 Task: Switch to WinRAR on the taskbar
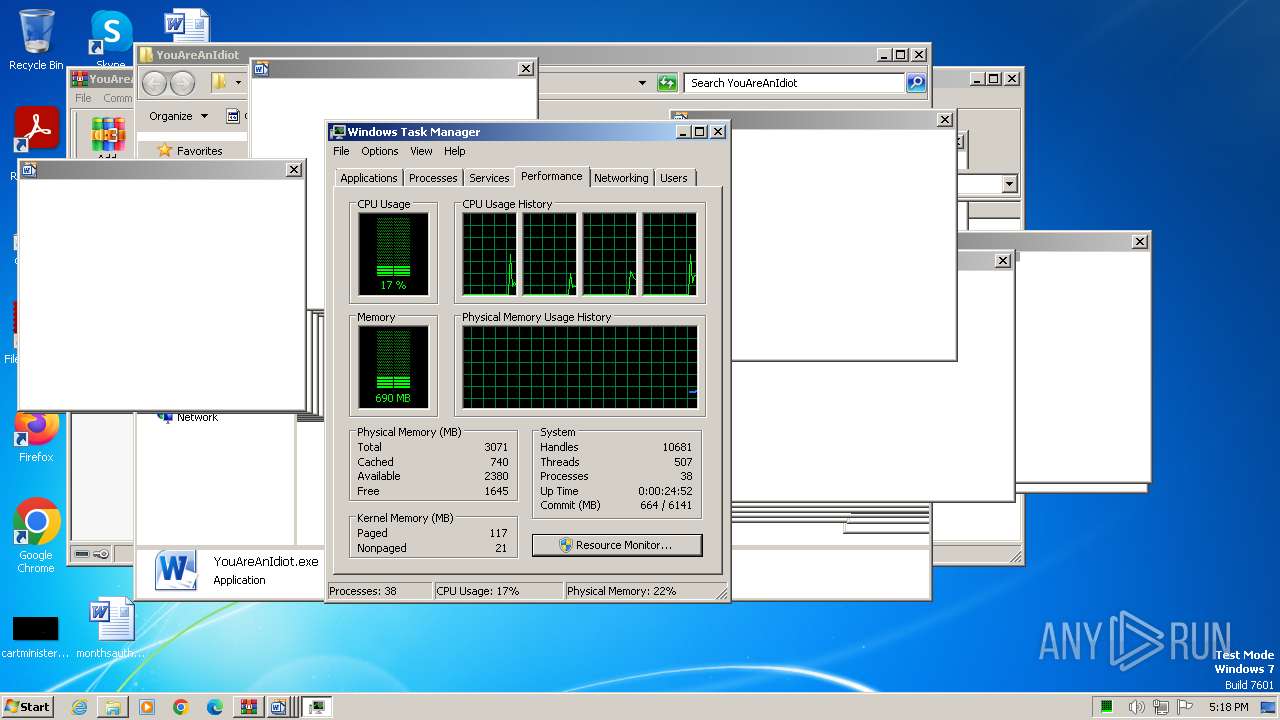(249, 707)
